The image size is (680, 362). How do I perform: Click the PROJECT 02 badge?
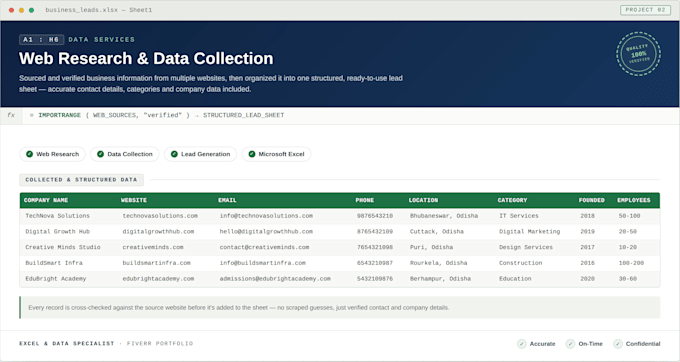tap(645, 10)
